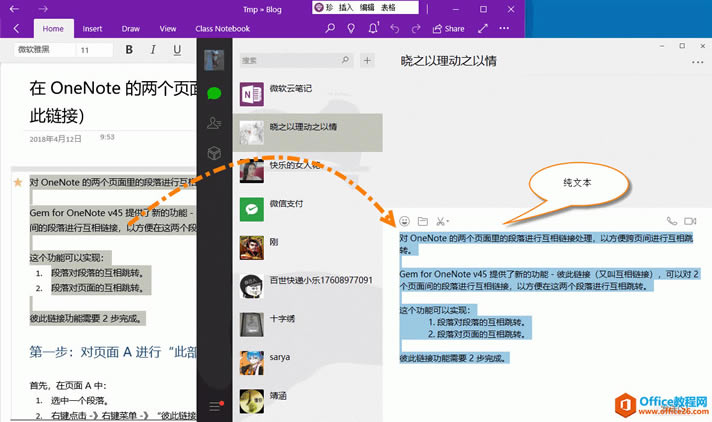Image resolution: width=712 pixels, height=422 pixels.
Task: Open WeChat contacts from the sidebar
Action: [213, 123]
